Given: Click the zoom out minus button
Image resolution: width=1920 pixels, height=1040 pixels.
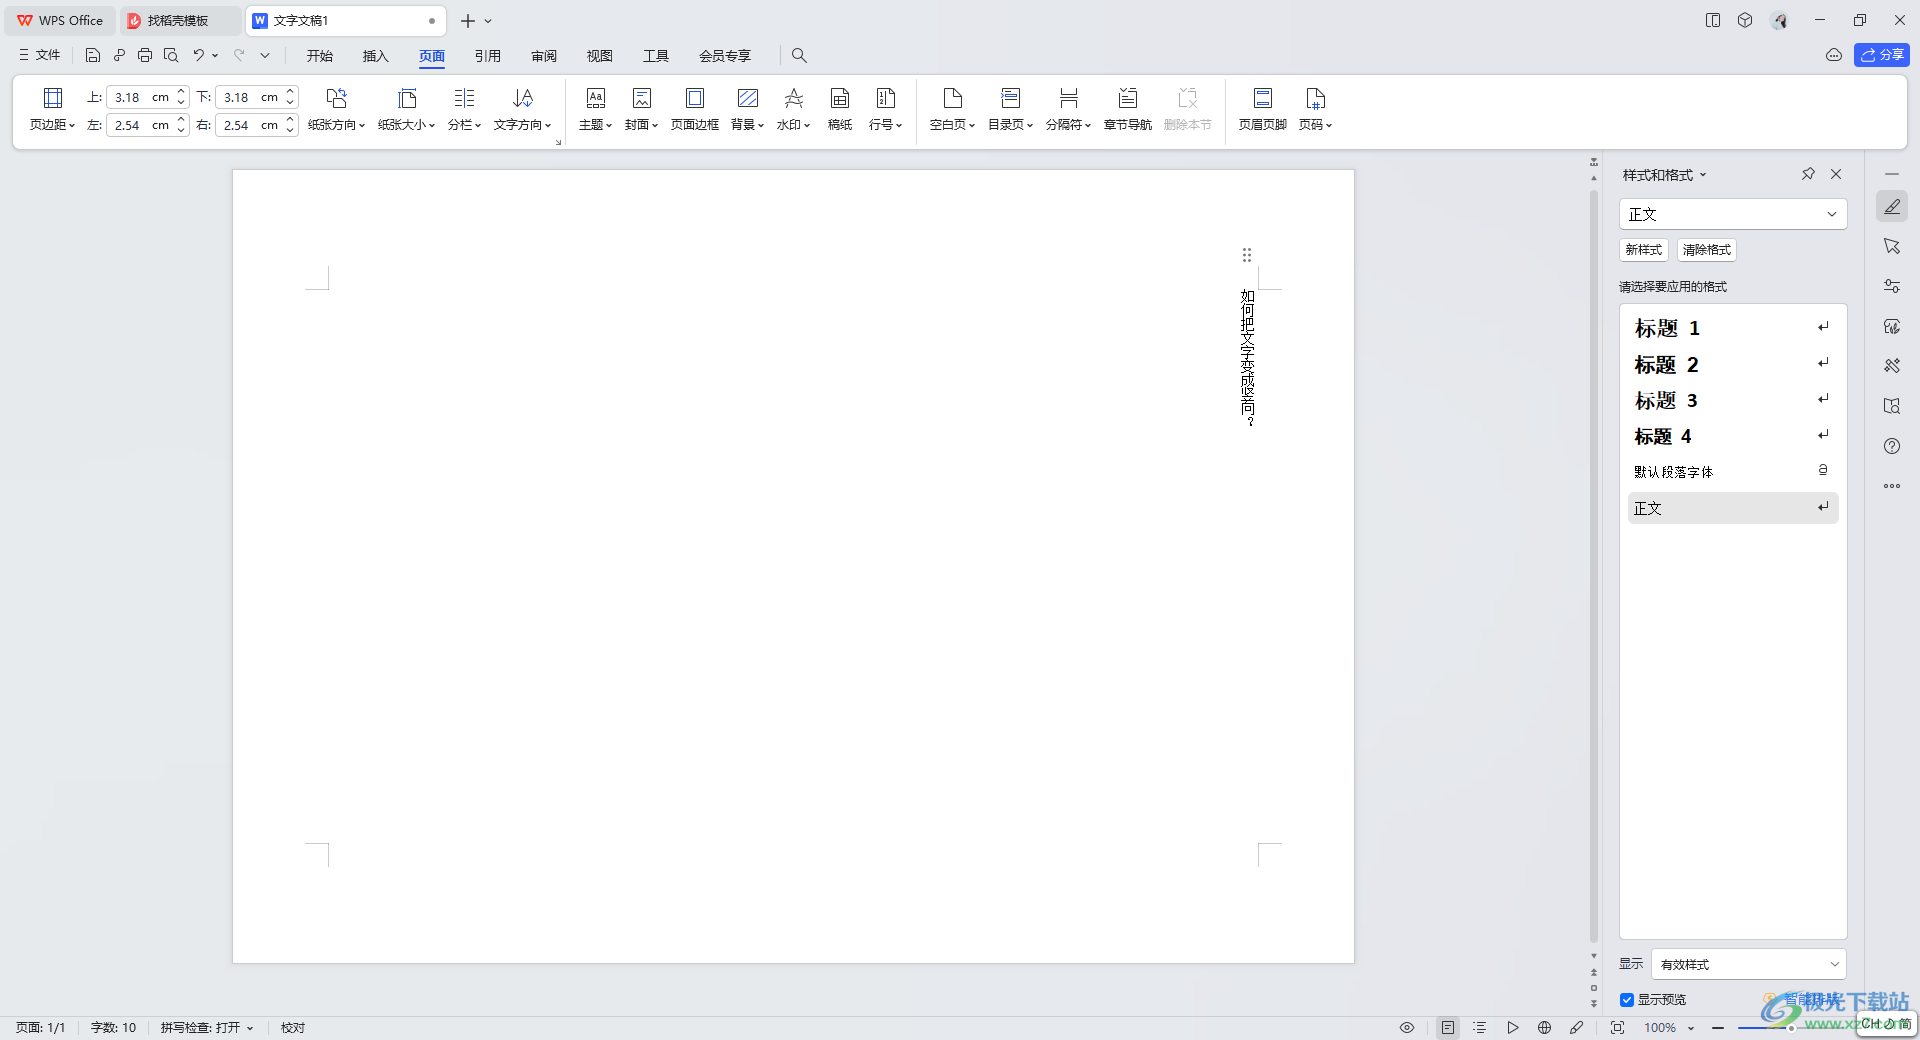Looking at the screenshot, I should pos(1718,1027).
